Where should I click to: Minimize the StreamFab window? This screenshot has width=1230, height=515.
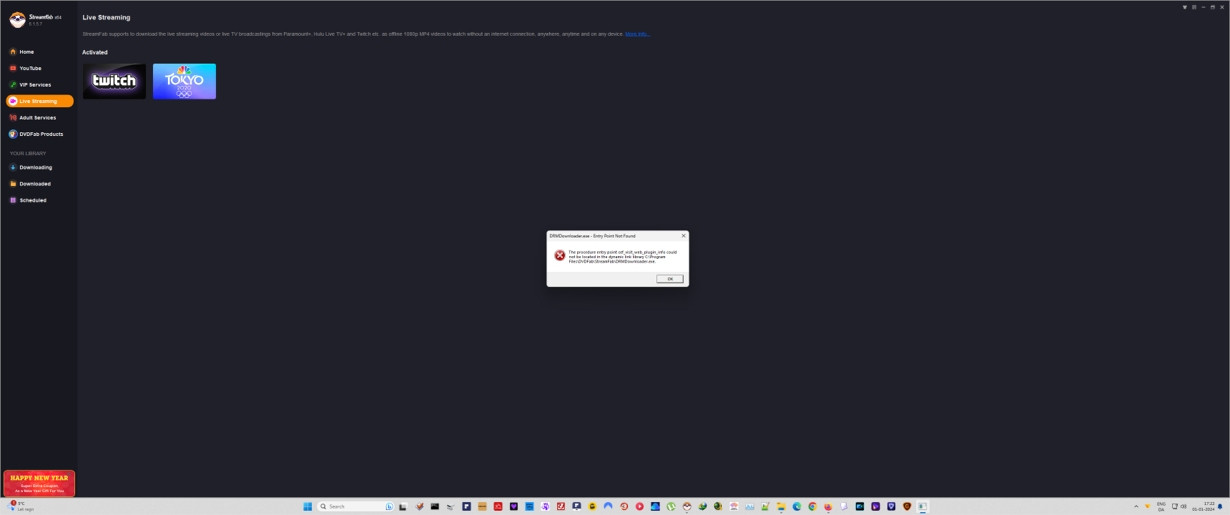[1203, 7]
